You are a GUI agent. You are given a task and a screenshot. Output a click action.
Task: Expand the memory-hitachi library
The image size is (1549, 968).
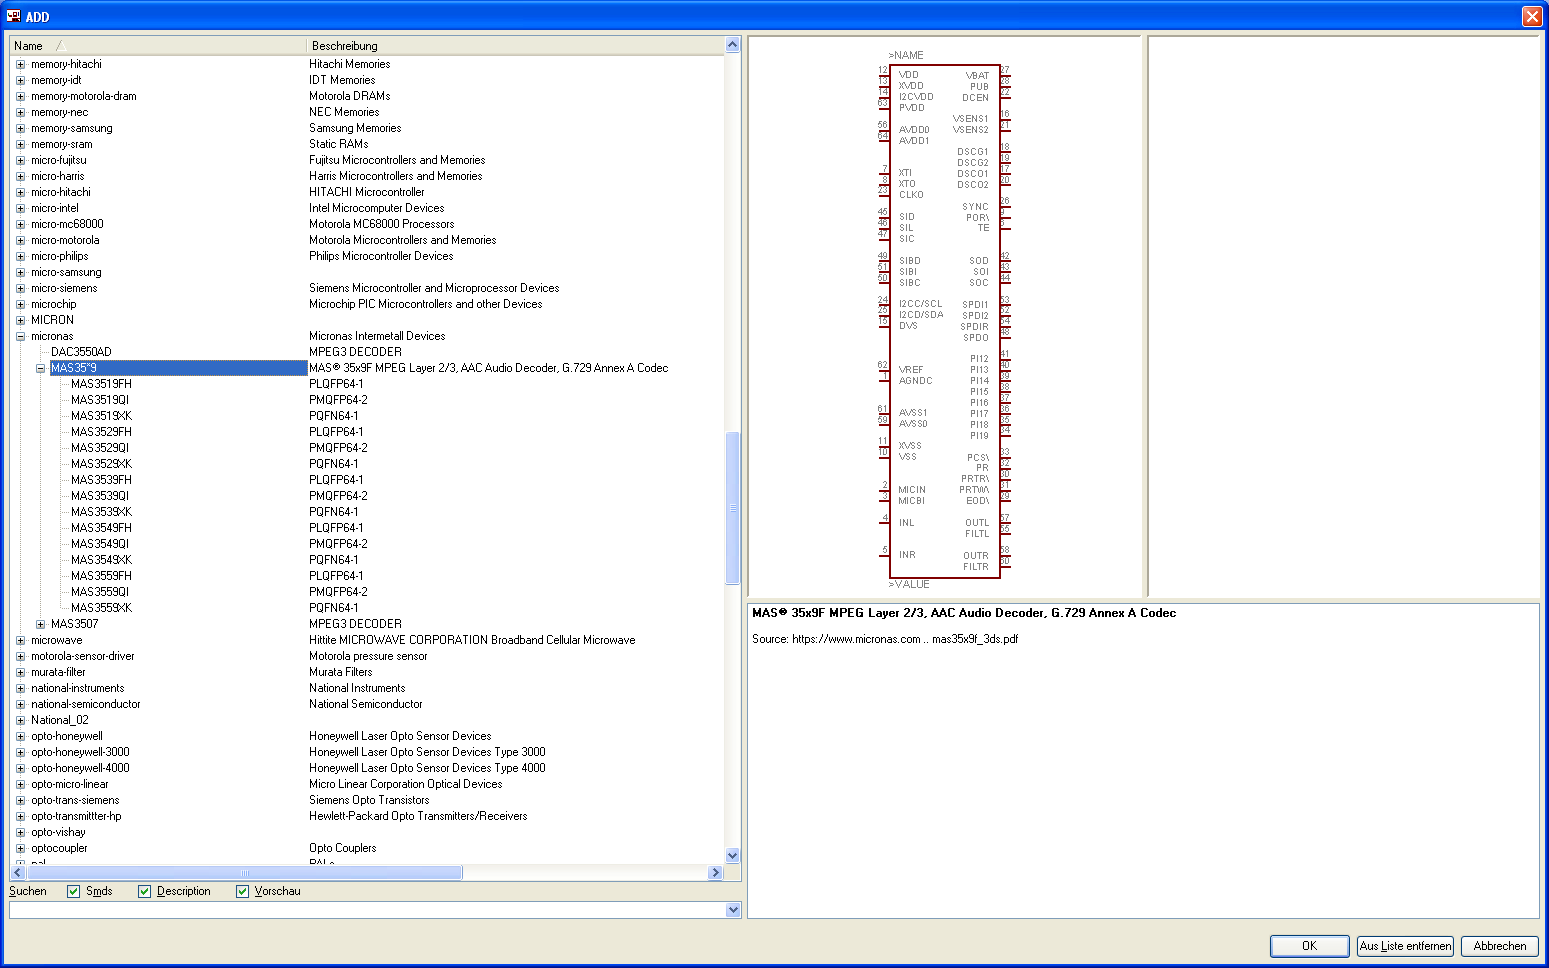[x=20, y=64]
